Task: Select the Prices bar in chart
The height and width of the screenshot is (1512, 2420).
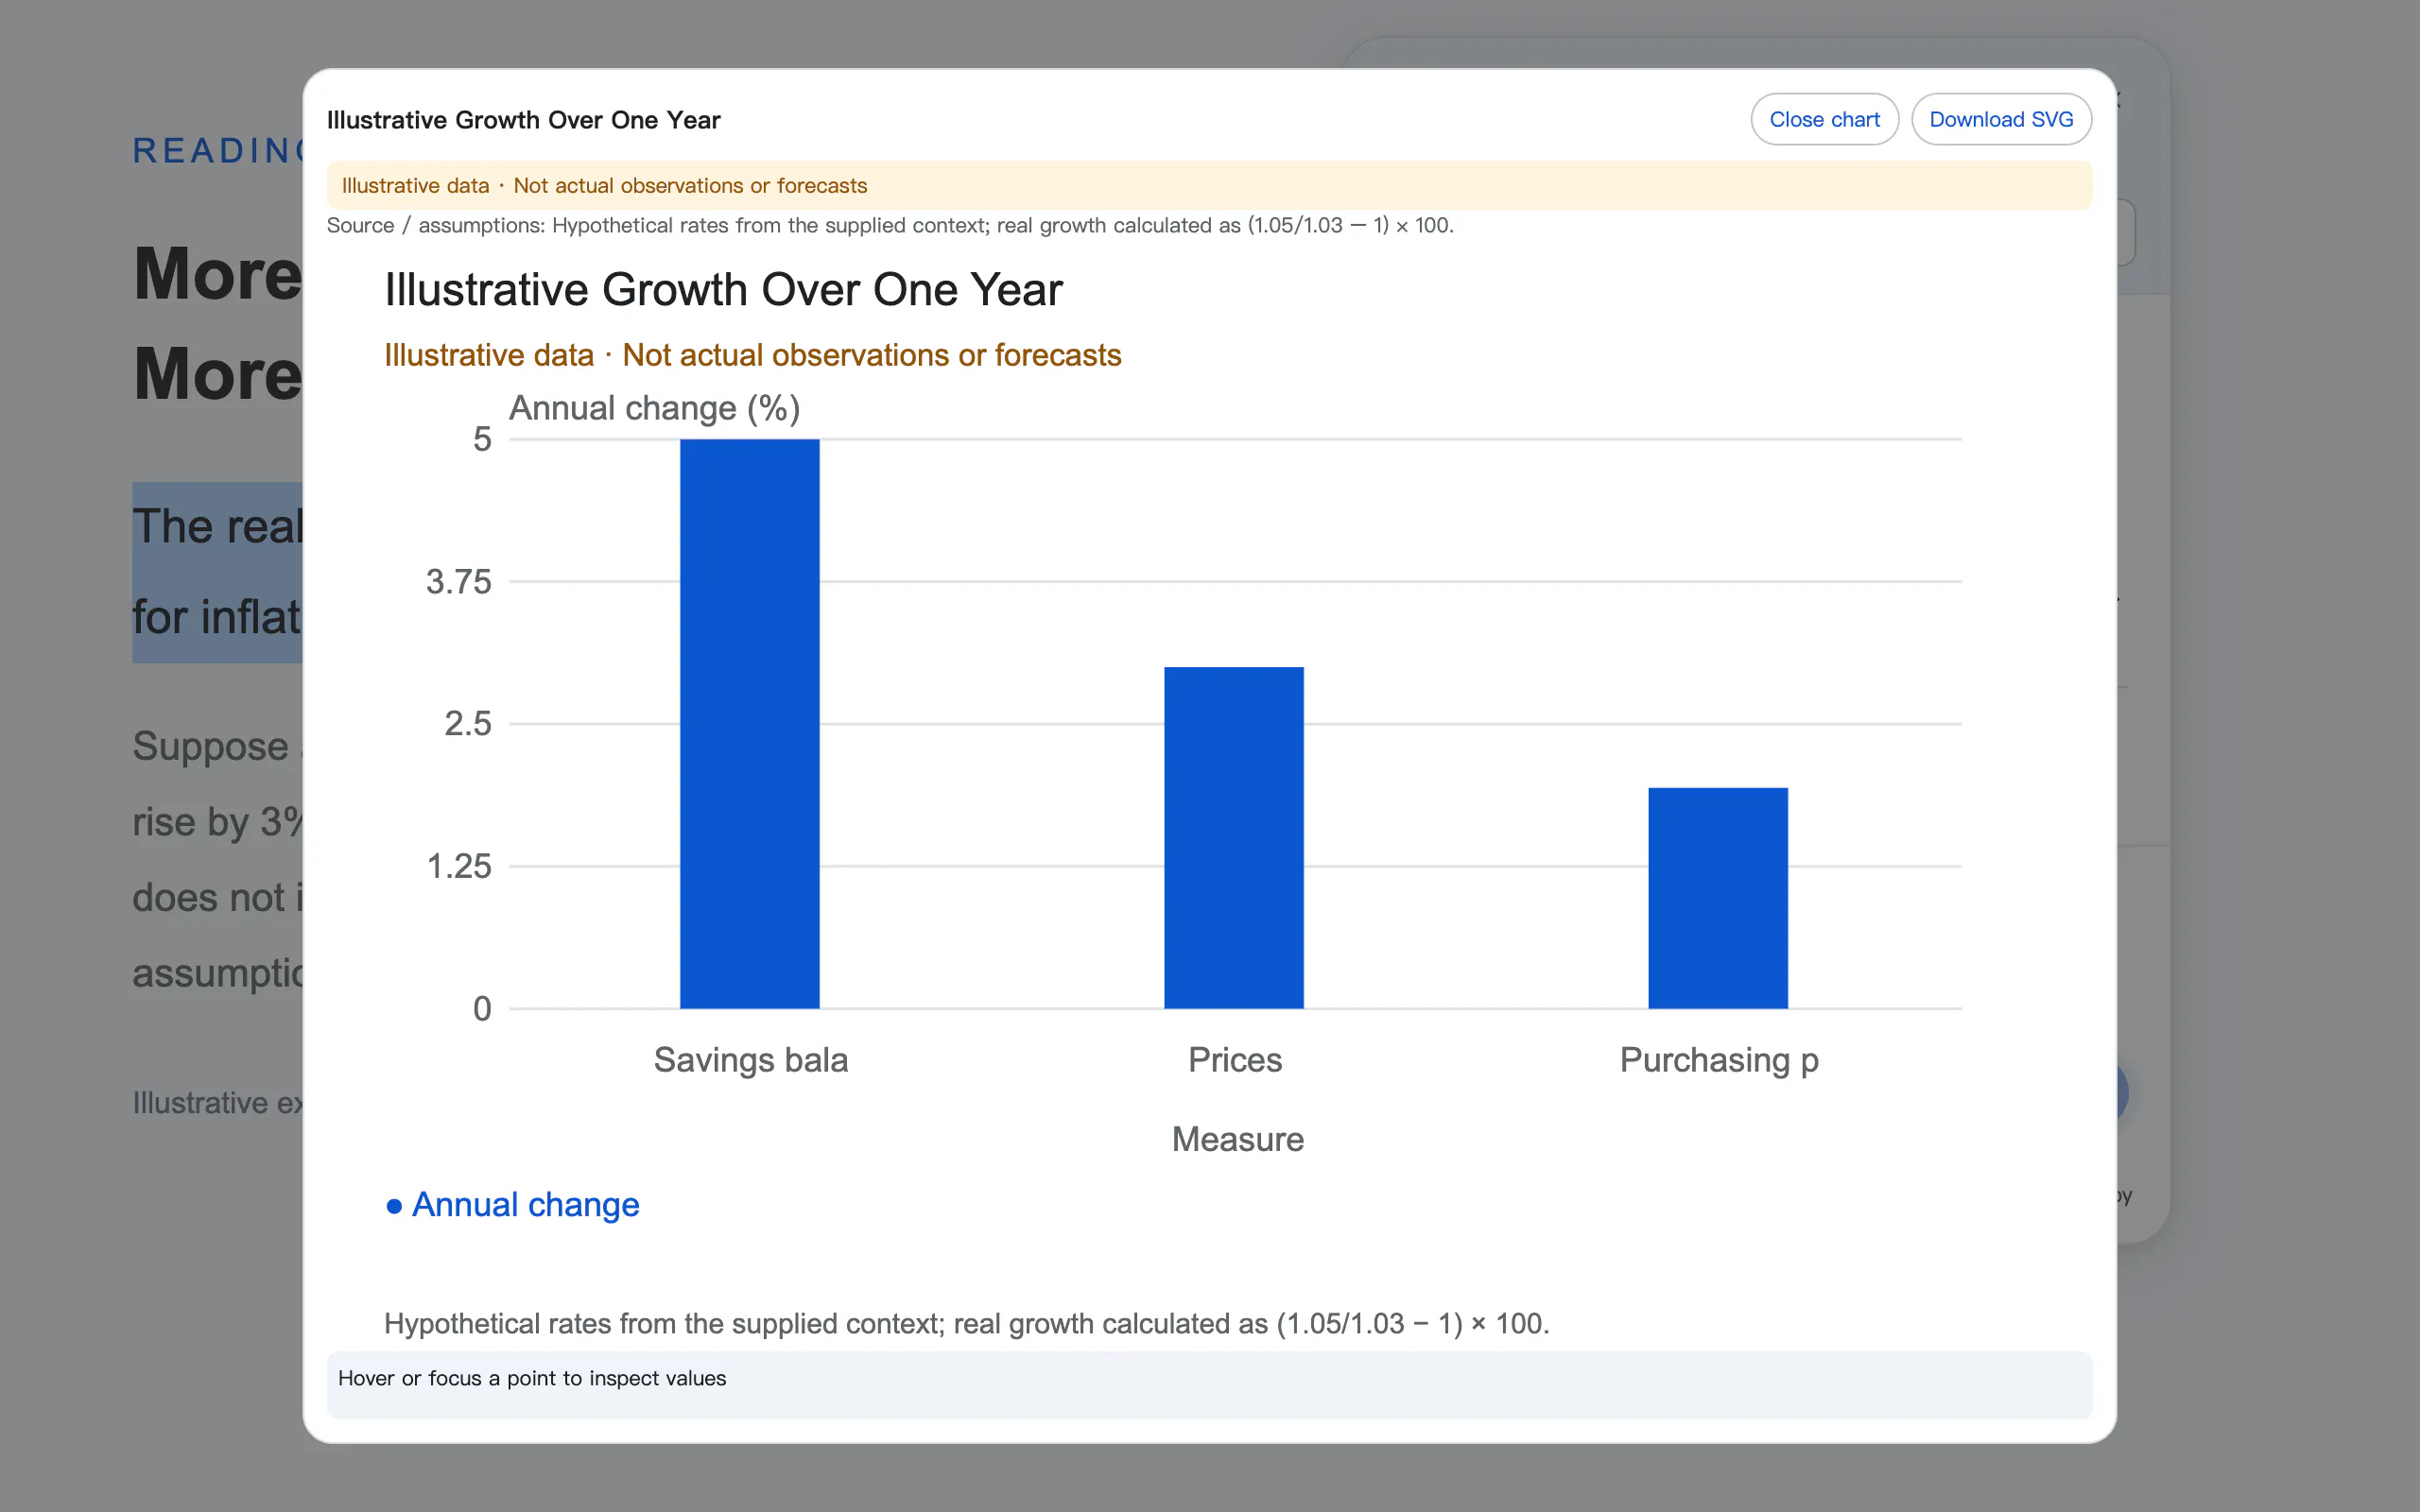Action: pyautogui.click(x=1234, y=837)
